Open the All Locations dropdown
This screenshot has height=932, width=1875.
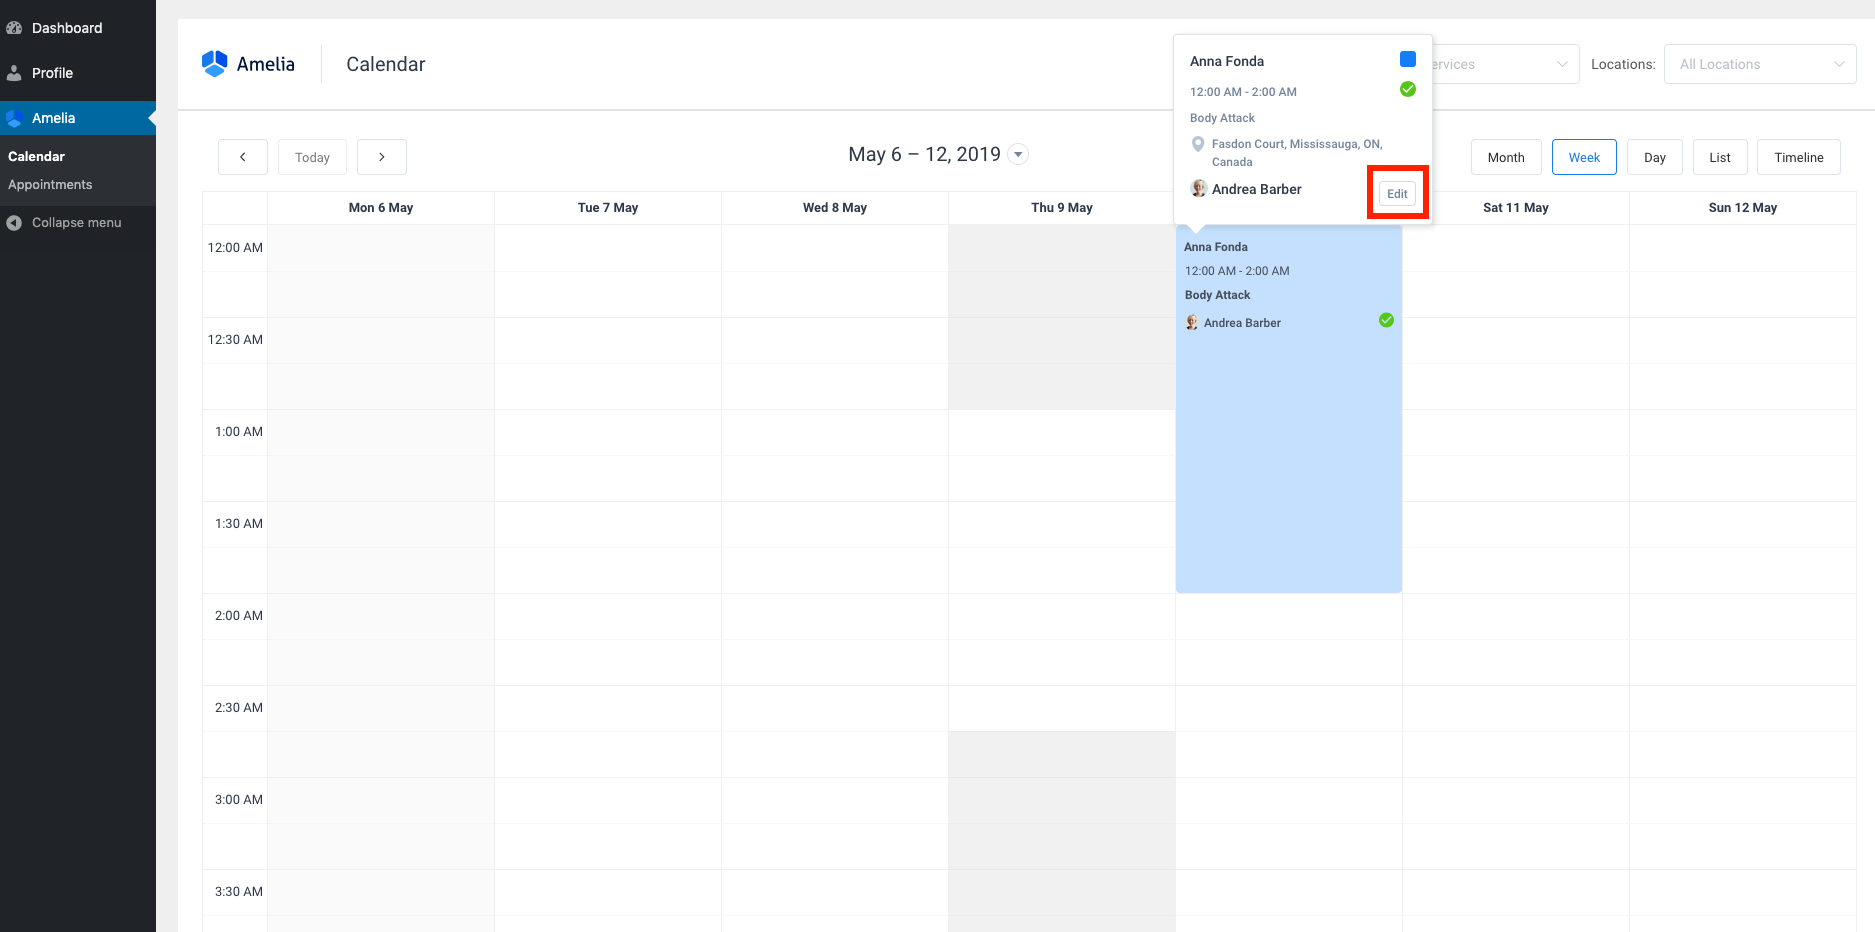coord(1760,63)
